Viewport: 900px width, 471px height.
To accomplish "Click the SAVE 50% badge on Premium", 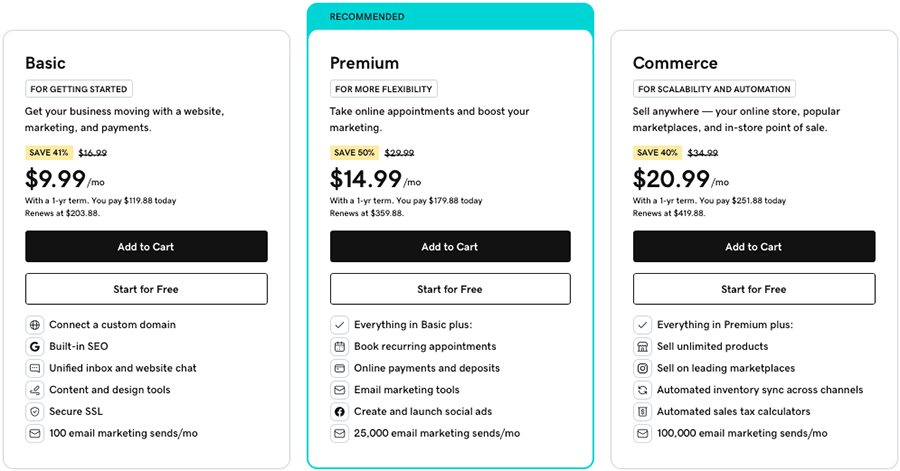I will [x=354, y=153].
